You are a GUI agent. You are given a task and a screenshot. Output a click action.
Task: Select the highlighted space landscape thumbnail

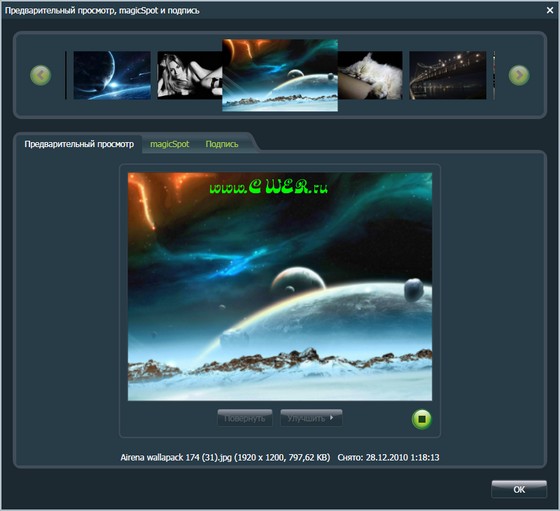coord(280,75)
